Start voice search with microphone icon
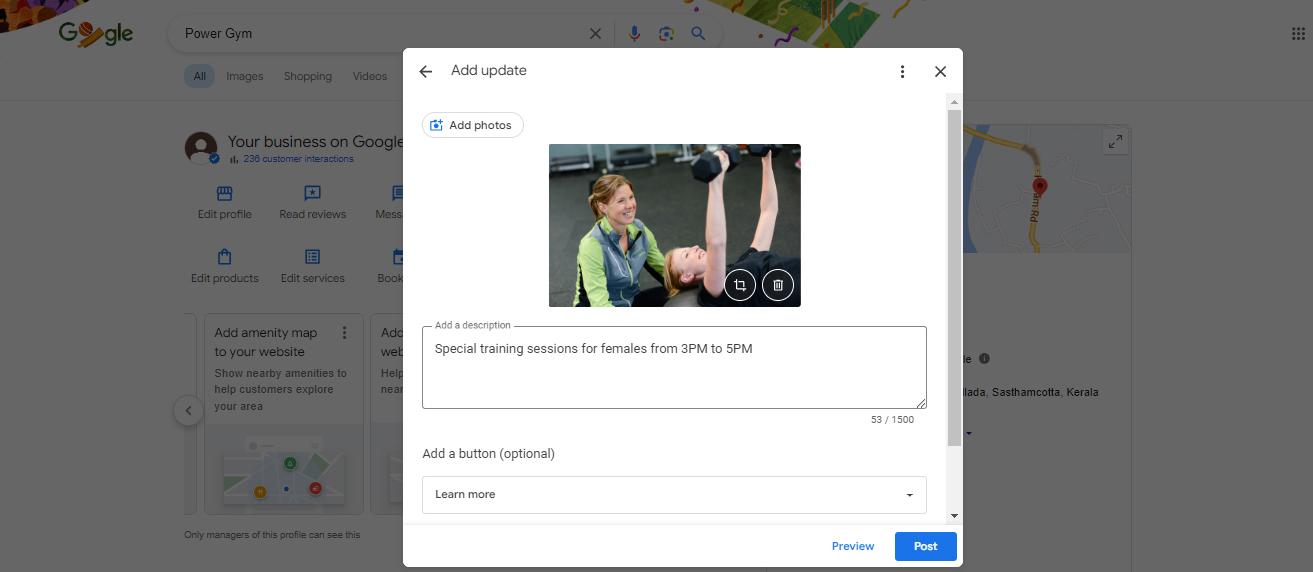Viewport: 1313px width, 572px height. (634, 33)
